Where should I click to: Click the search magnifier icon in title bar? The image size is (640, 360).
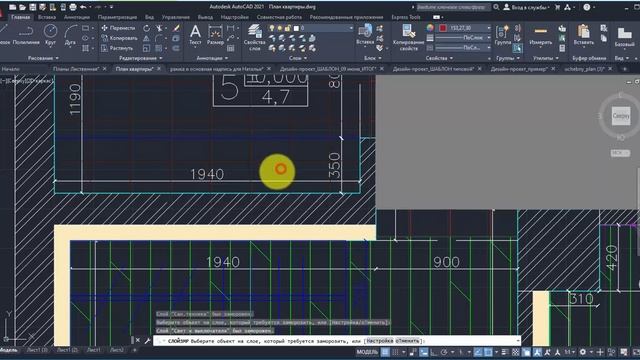[496, 7]
